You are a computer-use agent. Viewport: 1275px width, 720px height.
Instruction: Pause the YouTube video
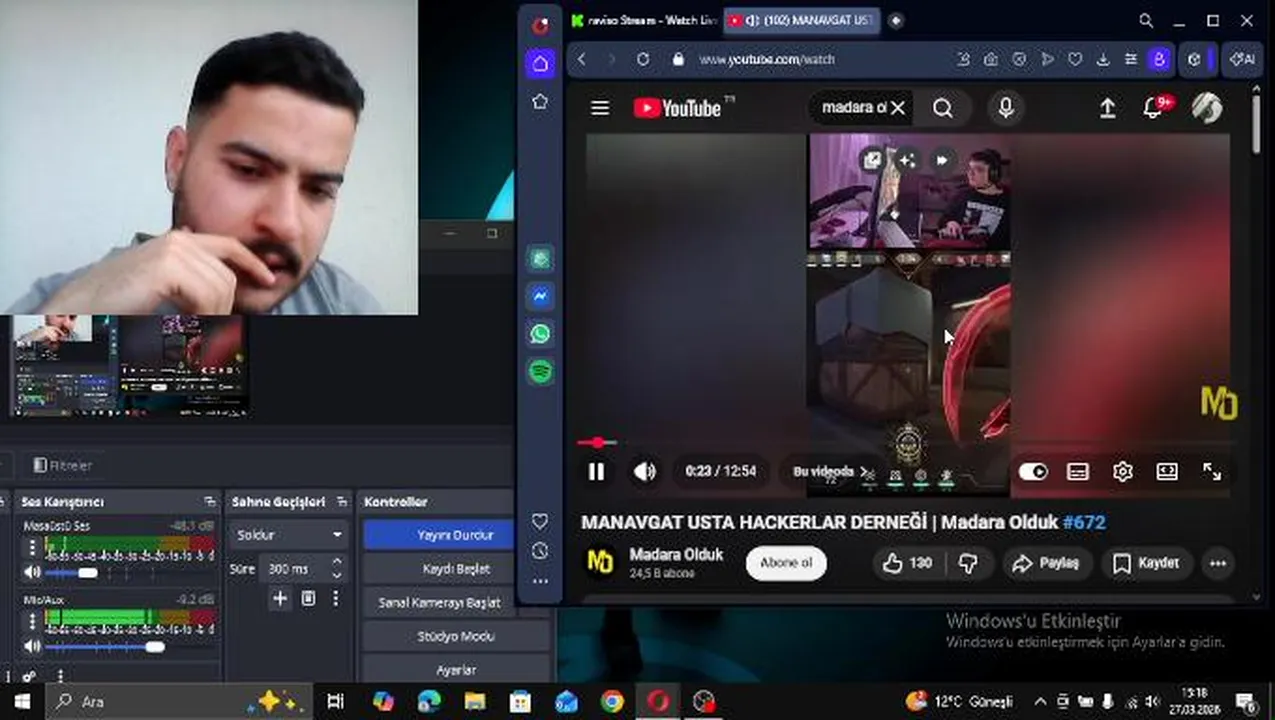pyautogui.click(x=596, y=472)
